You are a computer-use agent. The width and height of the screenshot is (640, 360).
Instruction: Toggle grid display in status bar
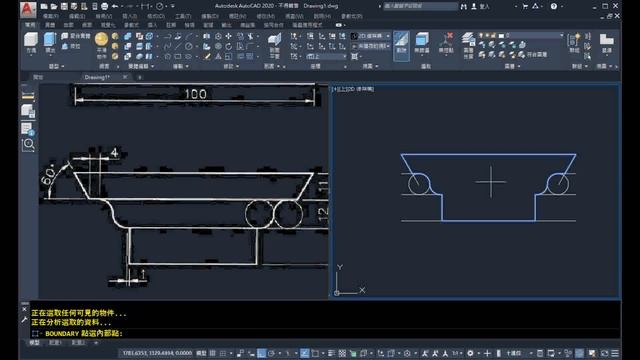click(x=213, y=353)
